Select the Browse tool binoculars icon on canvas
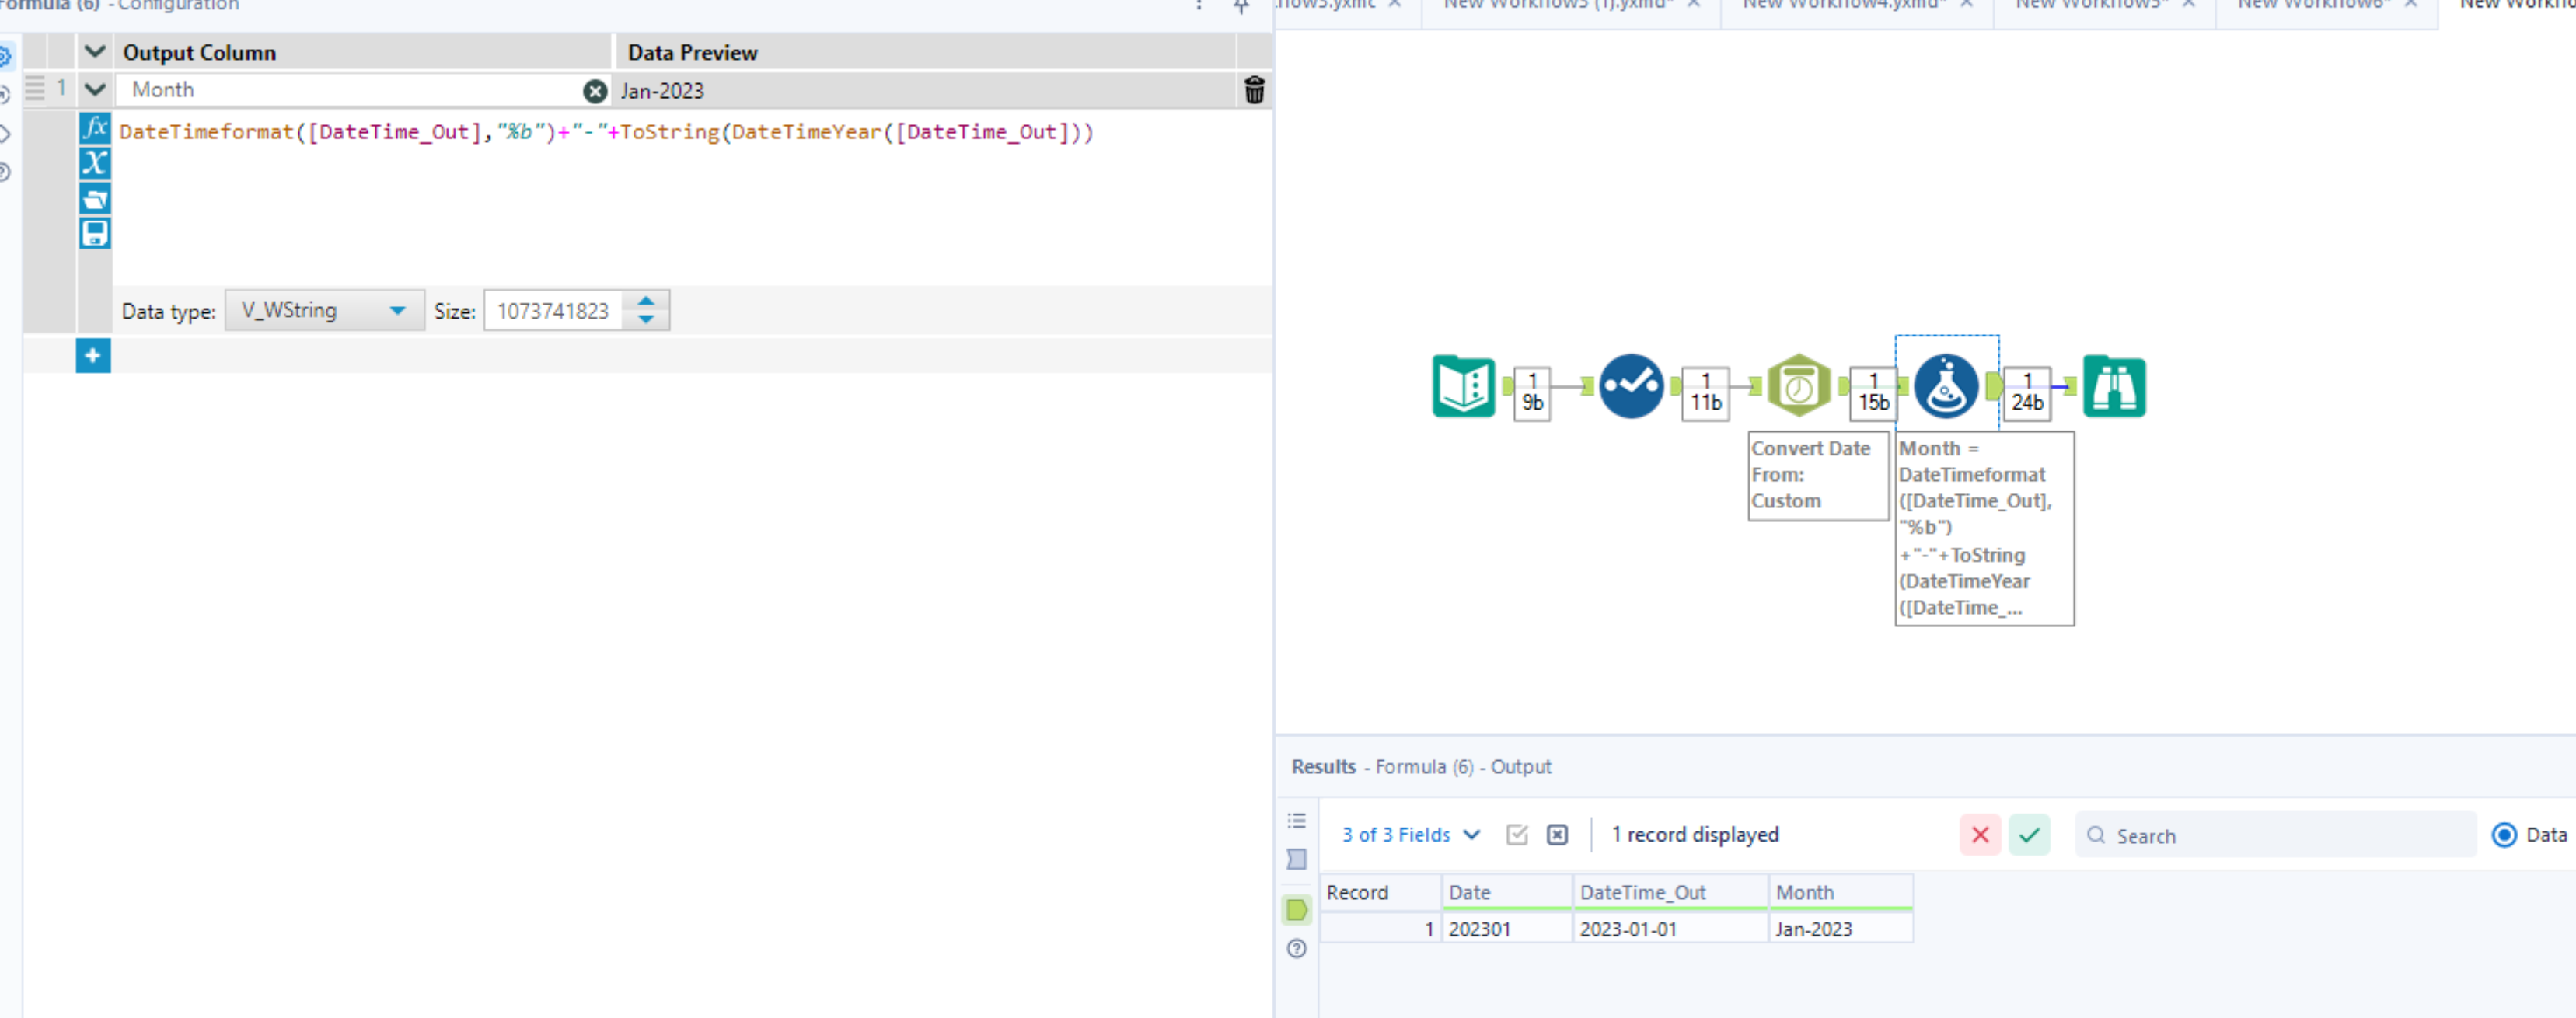The width and height of the screenshot is (2576, 1018). coord(2114,386)
